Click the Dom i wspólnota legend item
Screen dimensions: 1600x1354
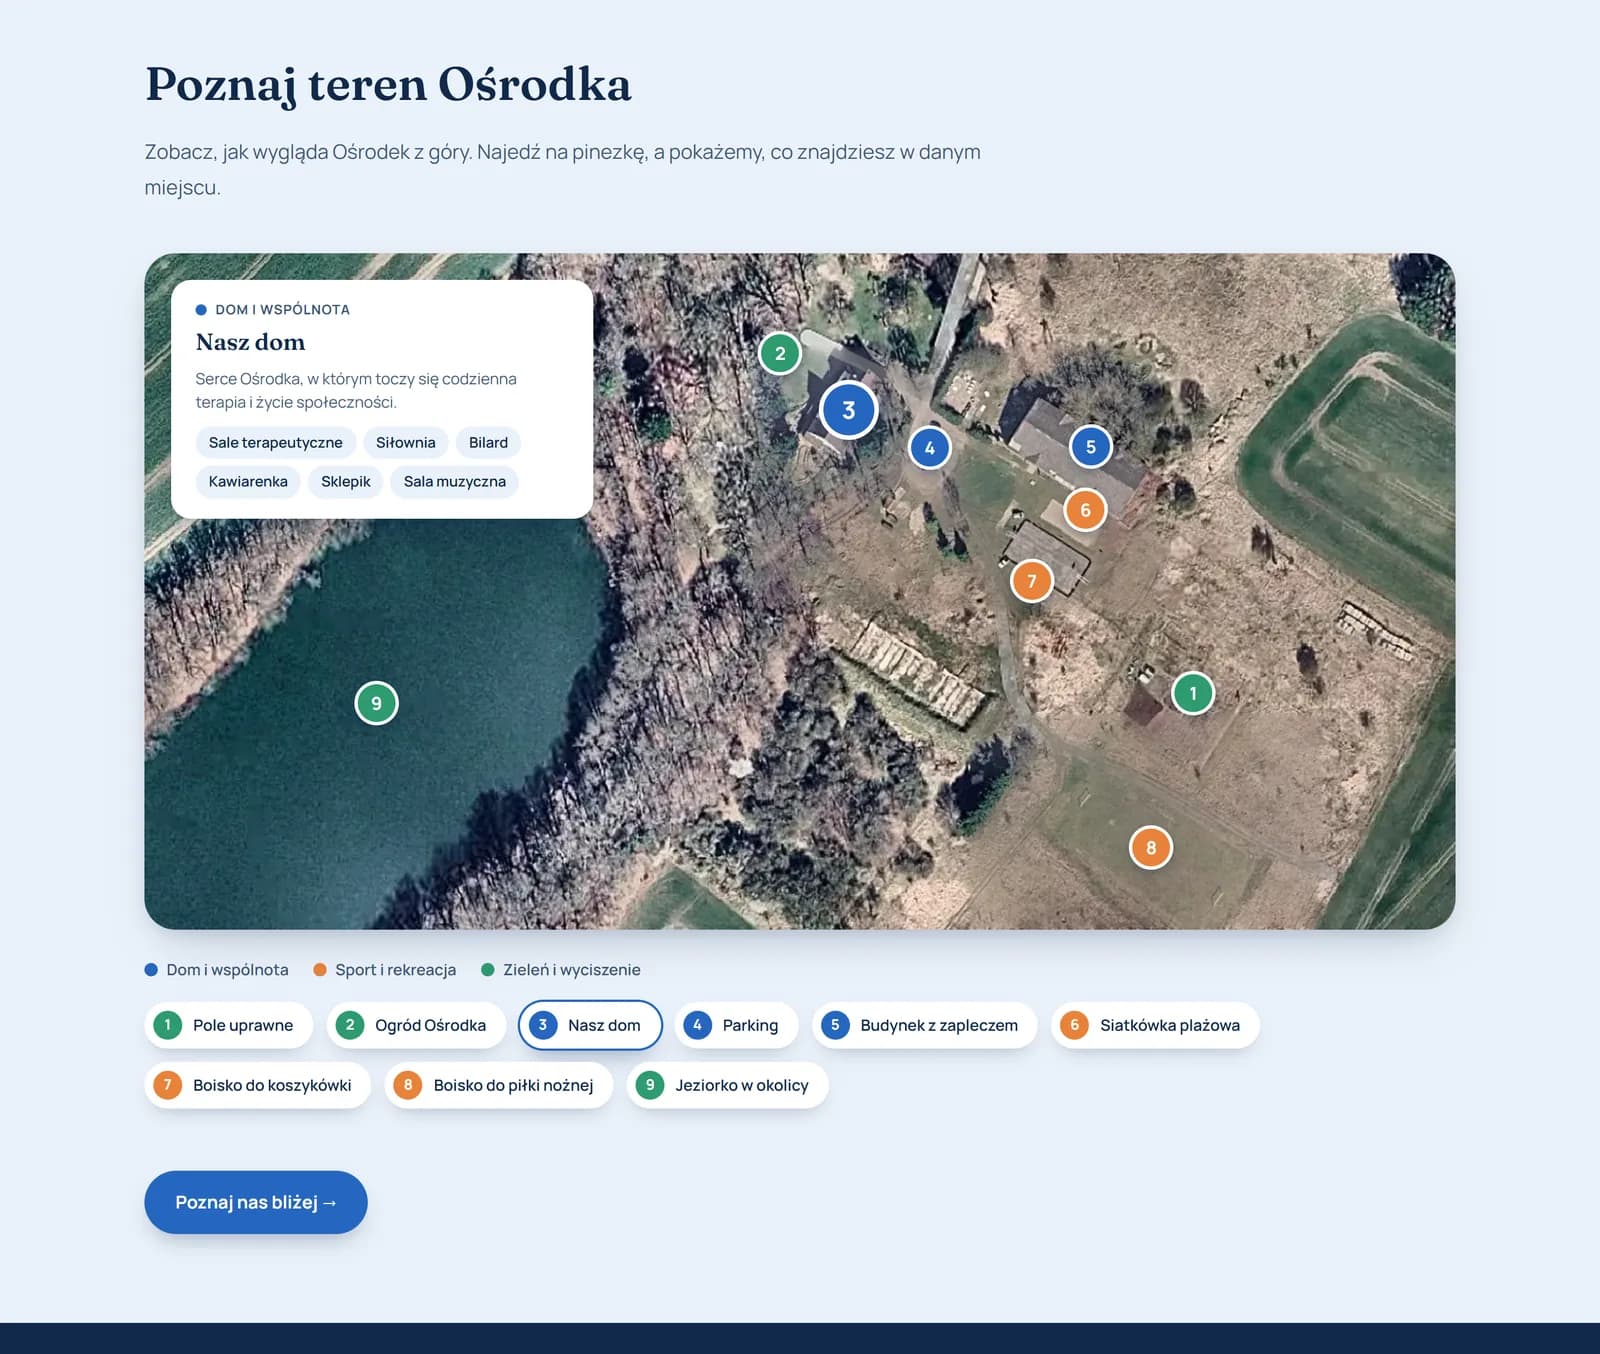pyautogui.click(x=217, y=970)
